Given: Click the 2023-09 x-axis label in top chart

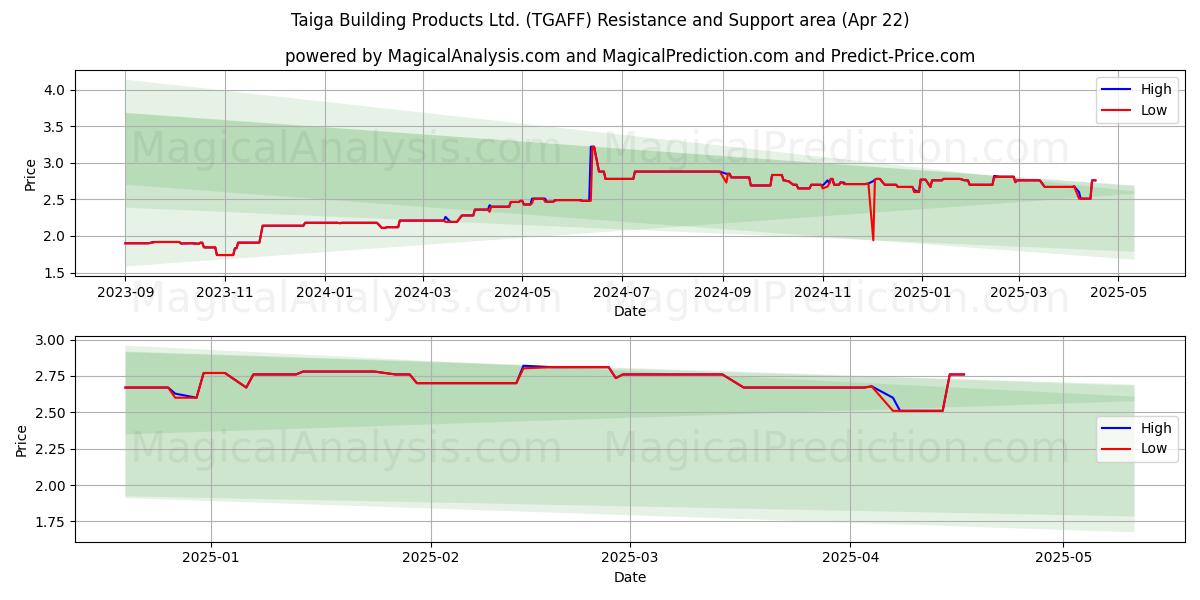Looking at the screenshot, I should pyautogui.click(x=125, y=292).
